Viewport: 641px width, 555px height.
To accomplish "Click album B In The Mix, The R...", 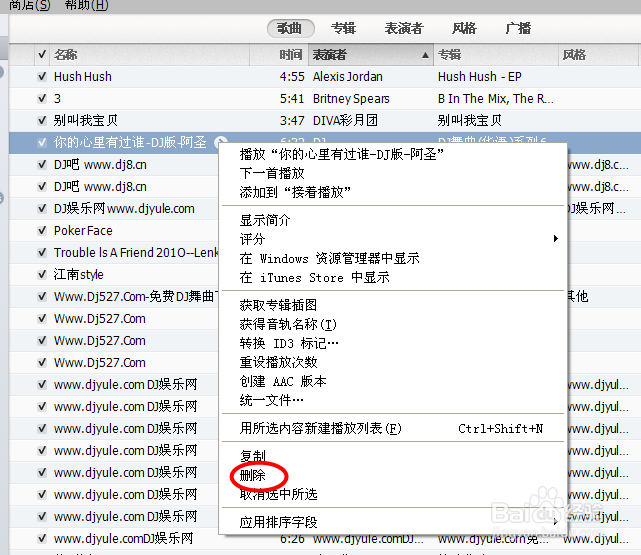I will tap(495, 98).
